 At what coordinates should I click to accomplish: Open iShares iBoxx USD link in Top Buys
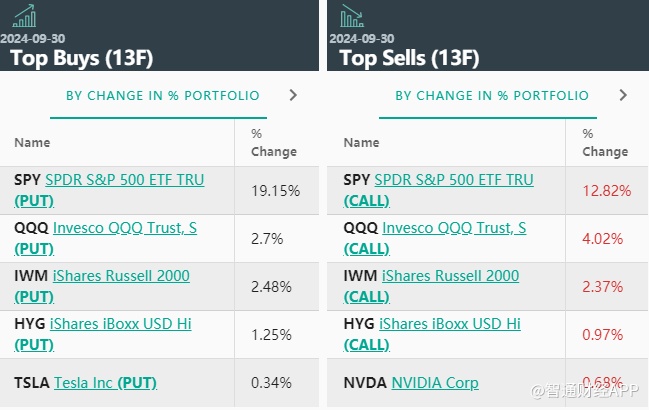(x=122, y=324)
